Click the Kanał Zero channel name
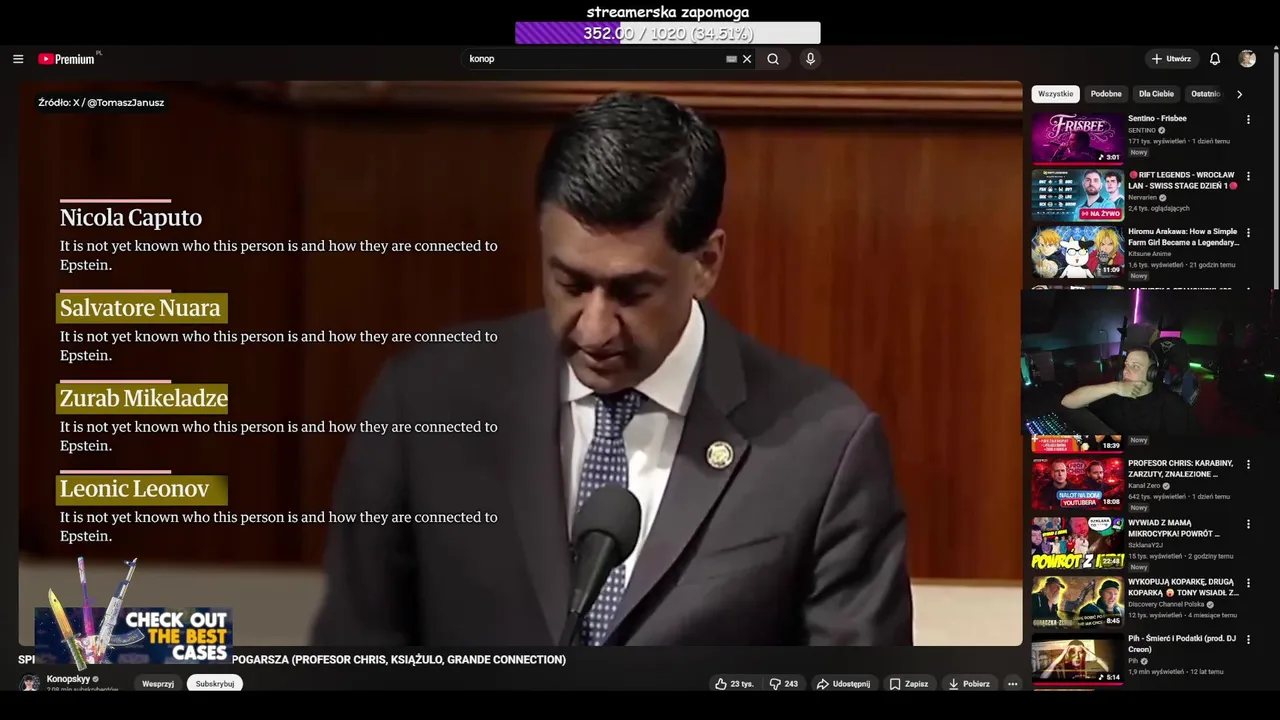This screenshot has width=1280, height=720. tap(1143, 486)
